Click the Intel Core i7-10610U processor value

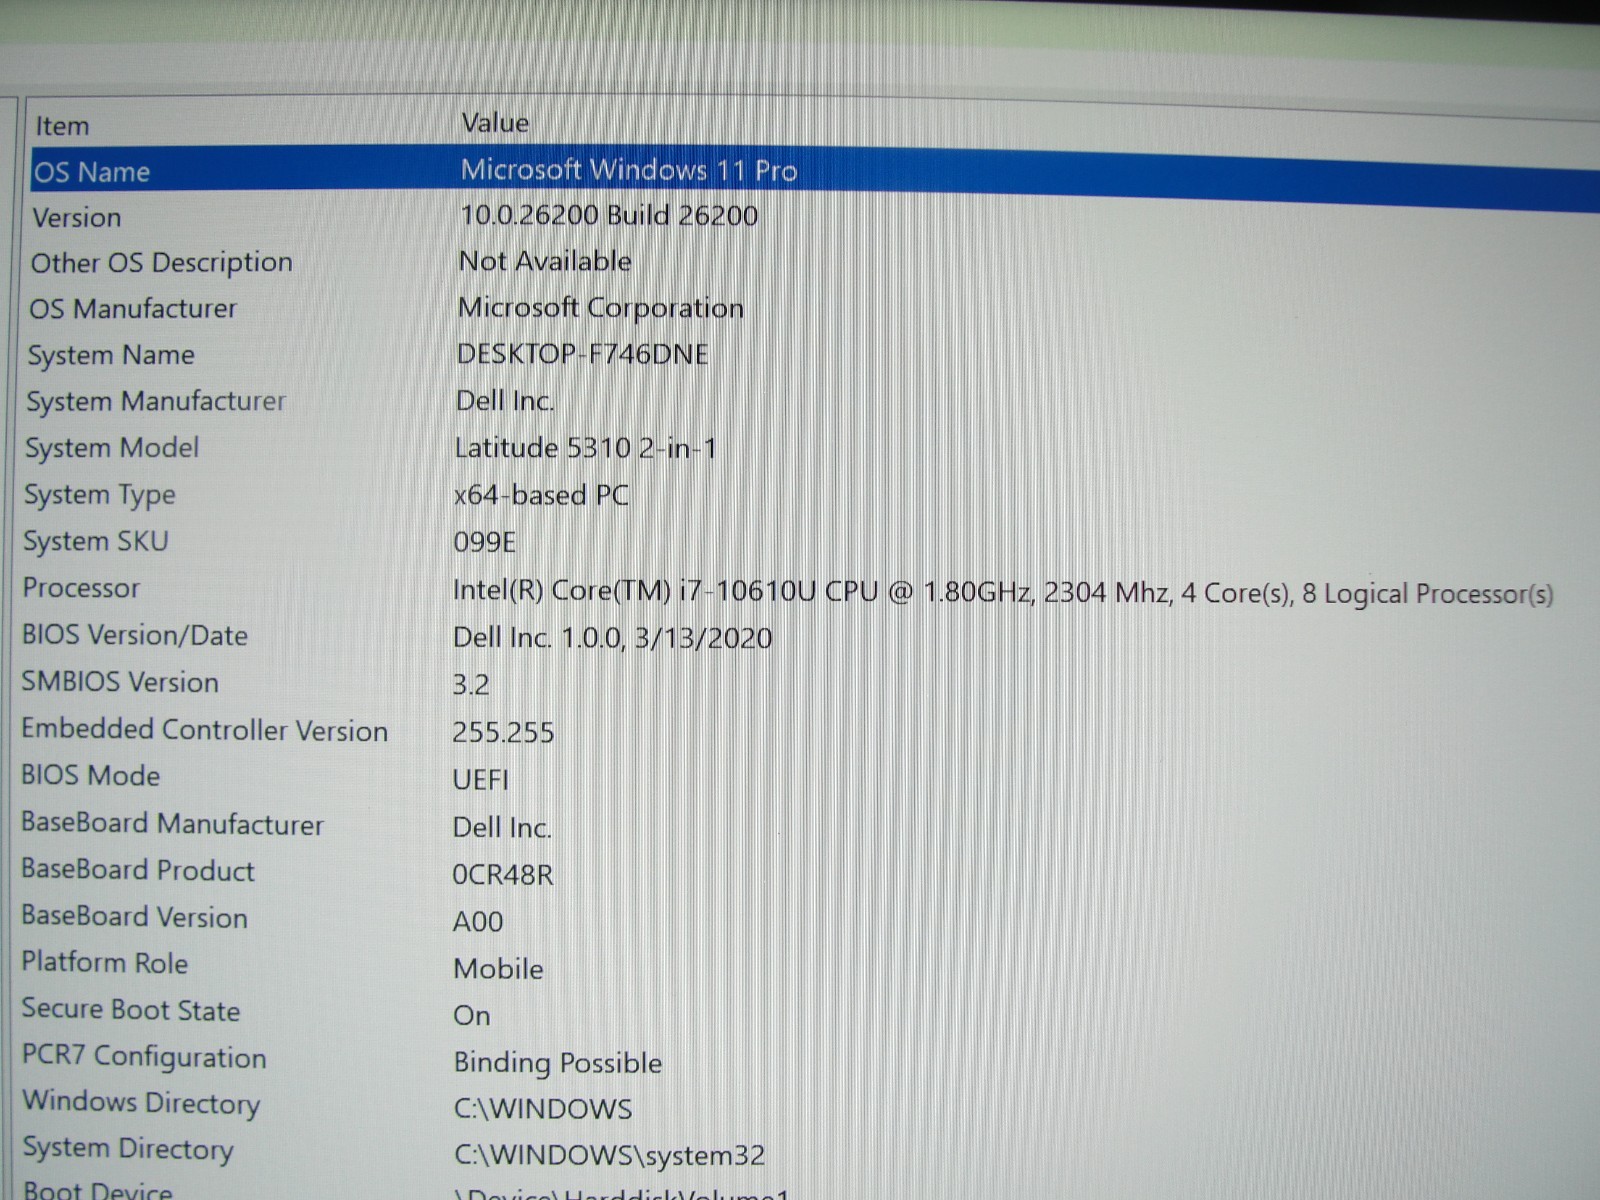pyautogui.click(x=1003, y=593)
